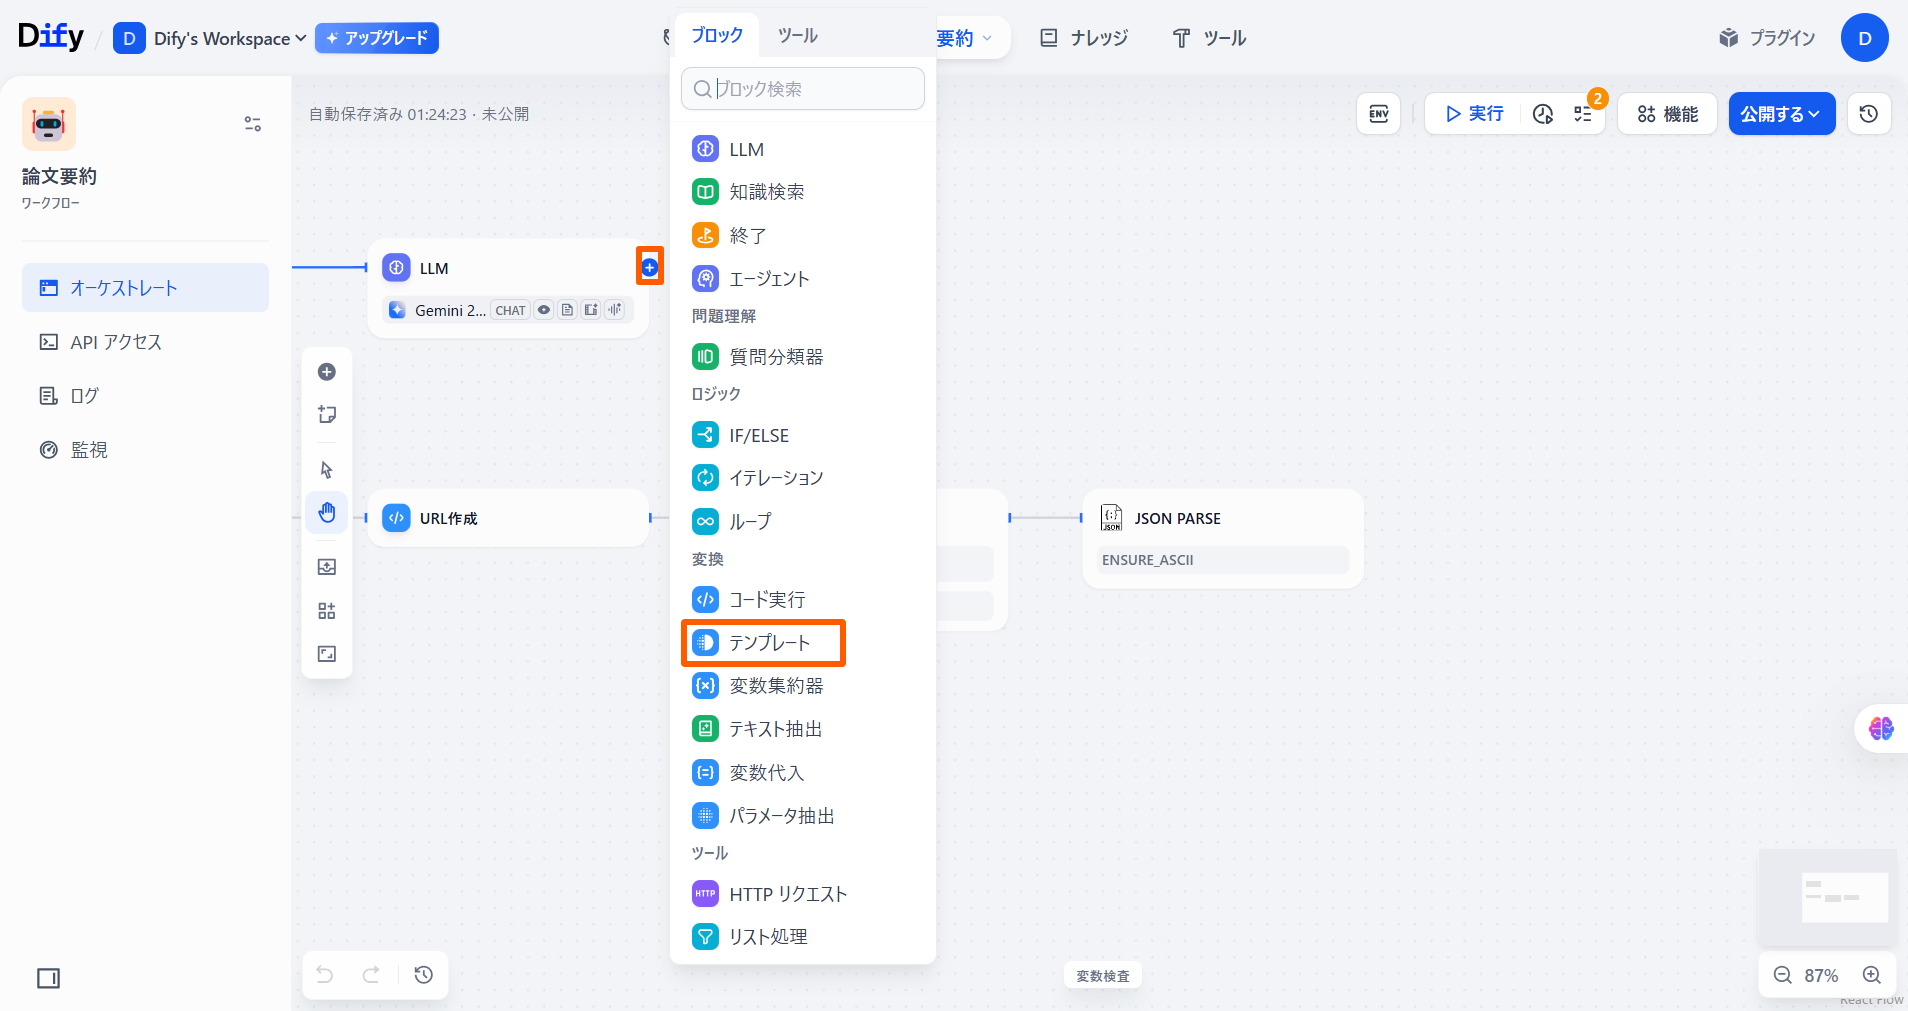Switch to the ツール tab in block picker
Image resolution: width=1908 pixels, height=1011 pixels.
click(x=797, y=36)
